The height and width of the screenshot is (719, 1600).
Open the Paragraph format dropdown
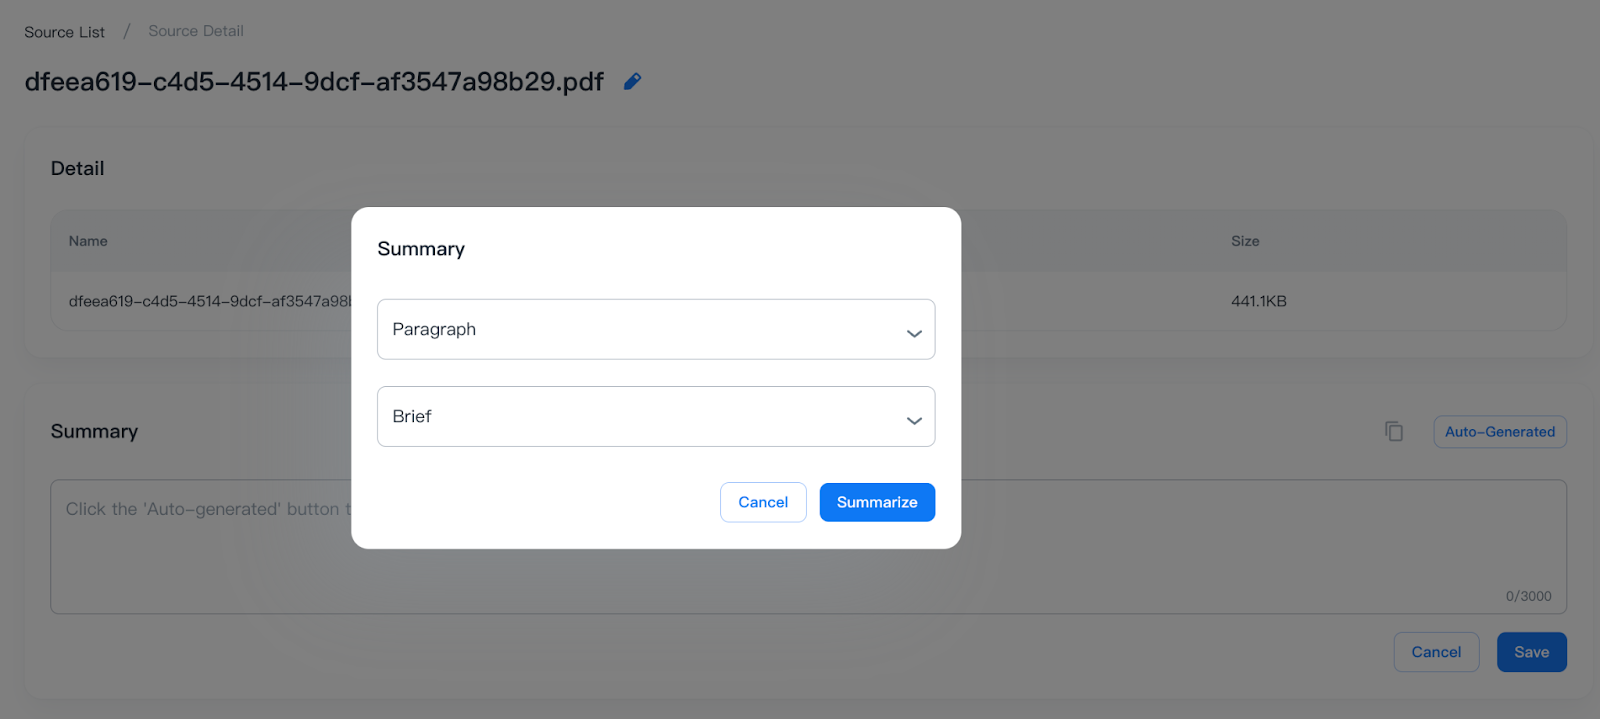coord(655,329)
